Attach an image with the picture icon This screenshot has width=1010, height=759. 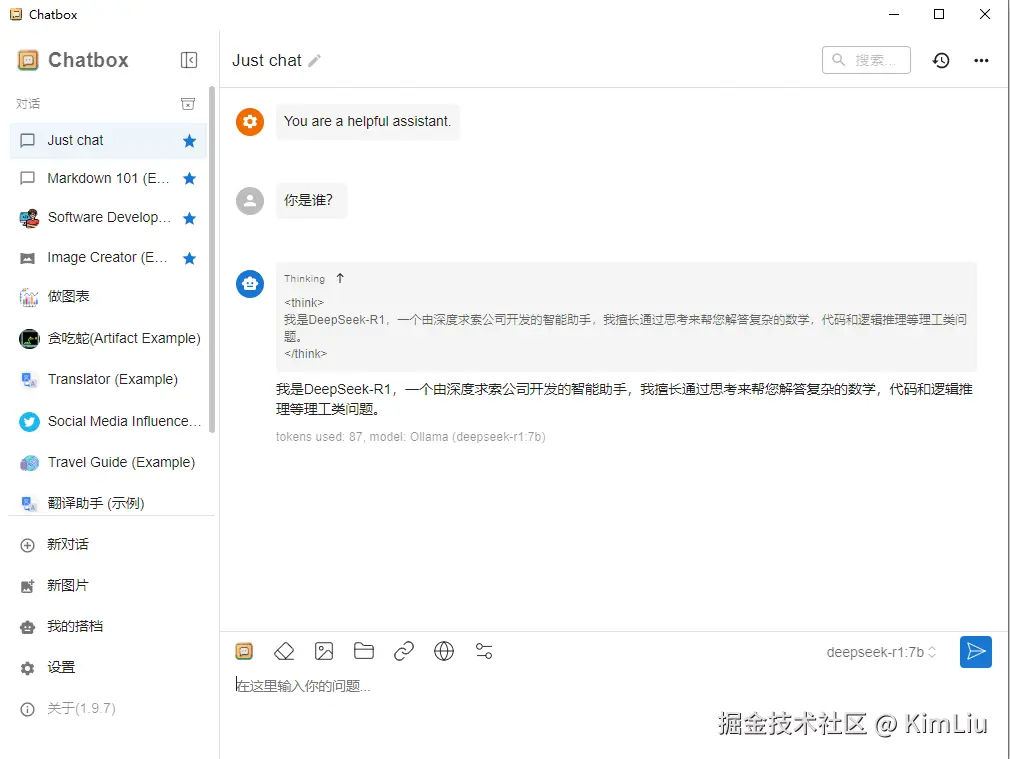pos(324,651)
